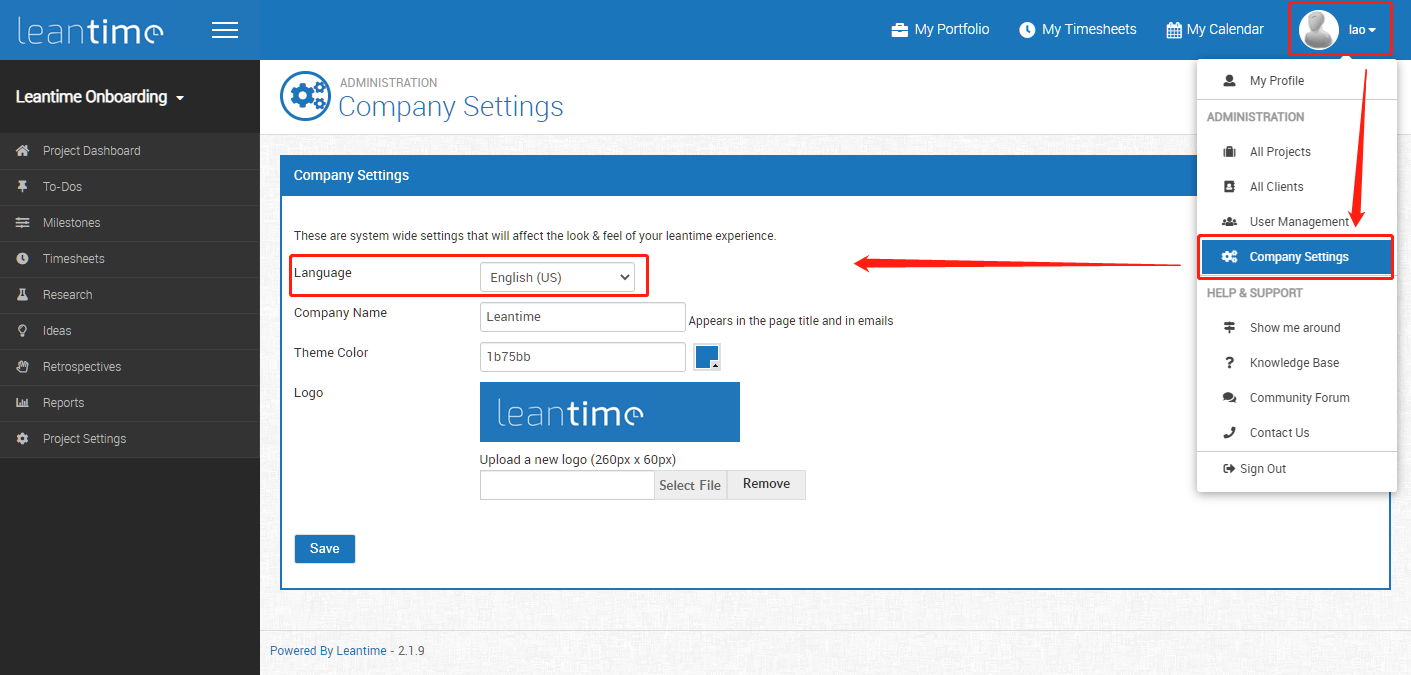
Task: Click the gear icon for Project Settings
Action: click(x=22, y=439)
